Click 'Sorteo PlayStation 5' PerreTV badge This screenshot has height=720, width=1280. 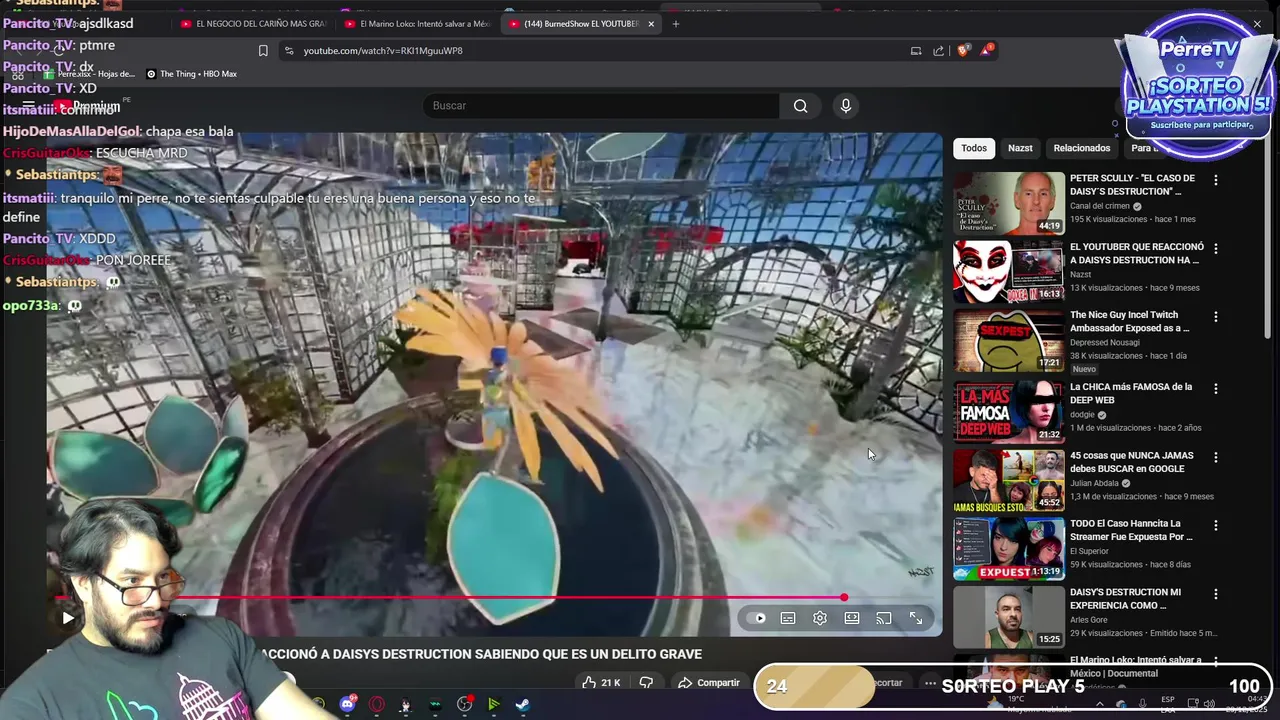(1197, 87)
